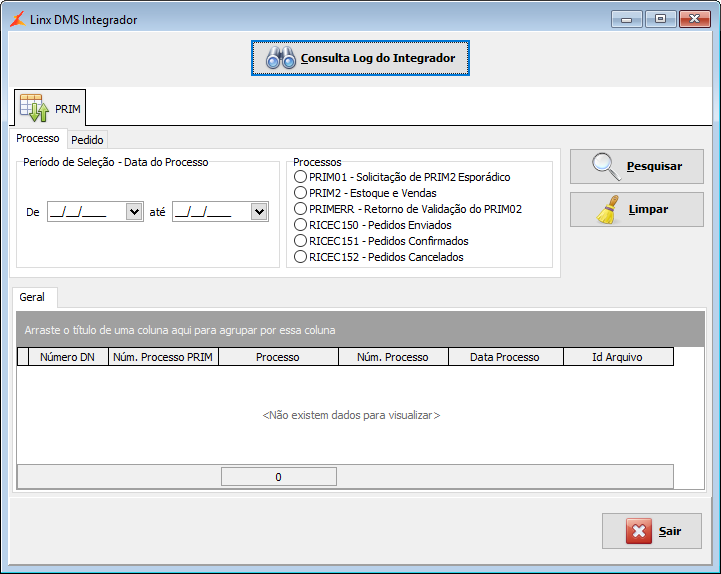This screenshot has height=574, width=721.
Task: Click the footer count cell showing 0
Action: coord(279,477)
